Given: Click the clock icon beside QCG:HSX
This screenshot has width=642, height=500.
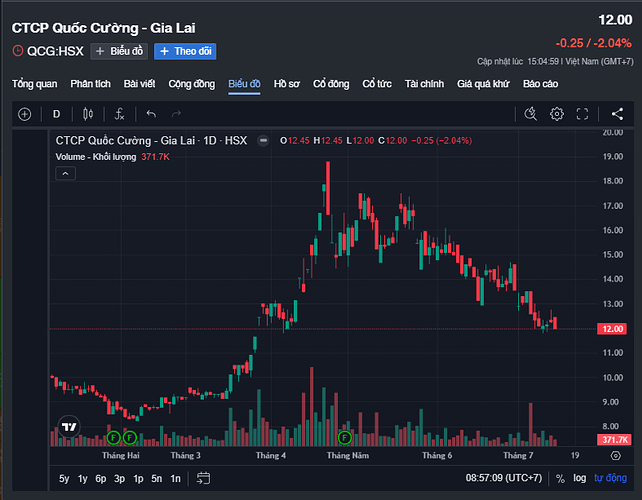Looking at the screenshot, I should pyautogui.click(x=18, y=51).
